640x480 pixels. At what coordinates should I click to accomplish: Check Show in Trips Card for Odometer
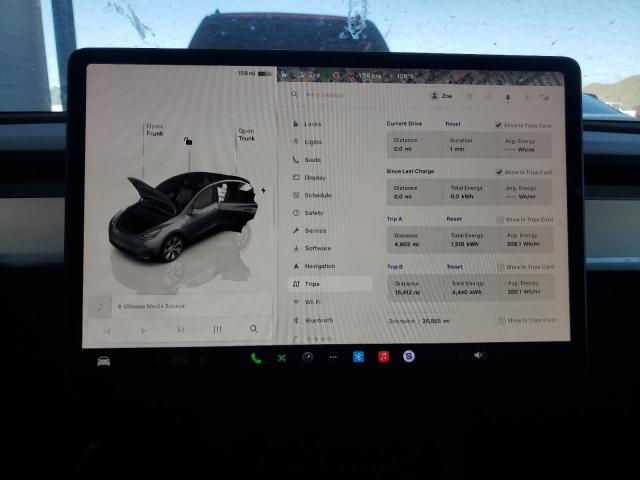[501, 320]
